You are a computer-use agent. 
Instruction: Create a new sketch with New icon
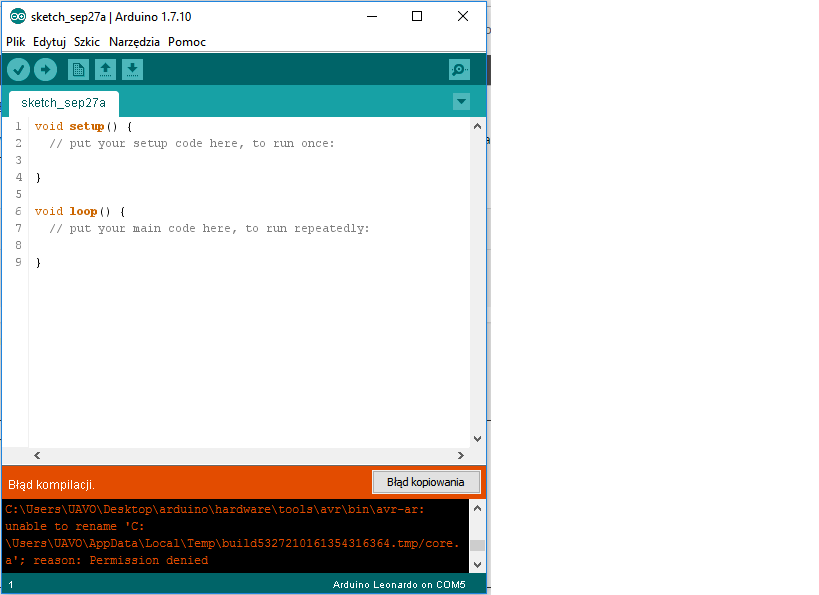pyautogui.click(x=78, y=69)
